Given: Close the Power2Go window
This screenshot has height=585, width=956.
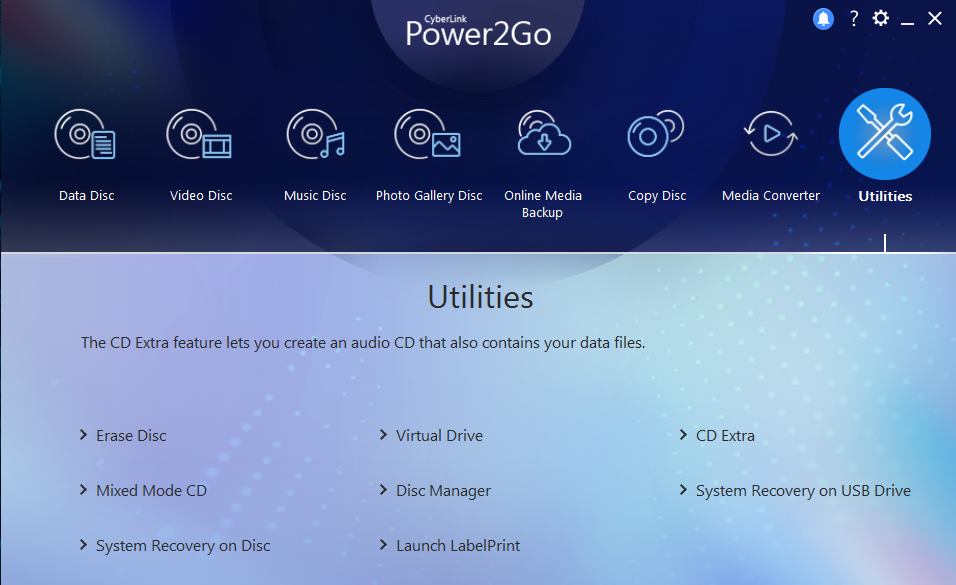Looking at the screenshot, I should tap(935, 18).
